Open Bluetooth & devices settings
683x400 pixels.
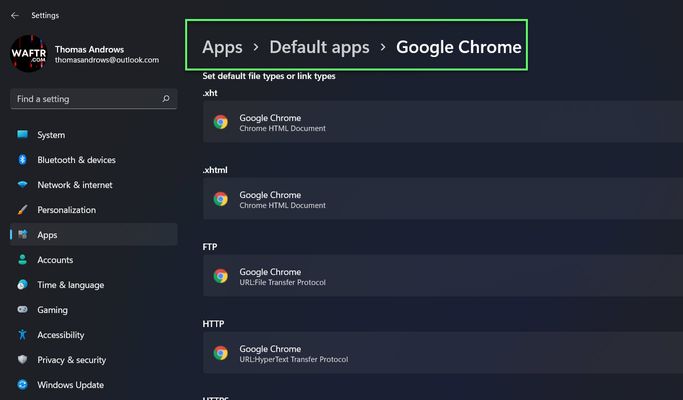coord(94,160)
